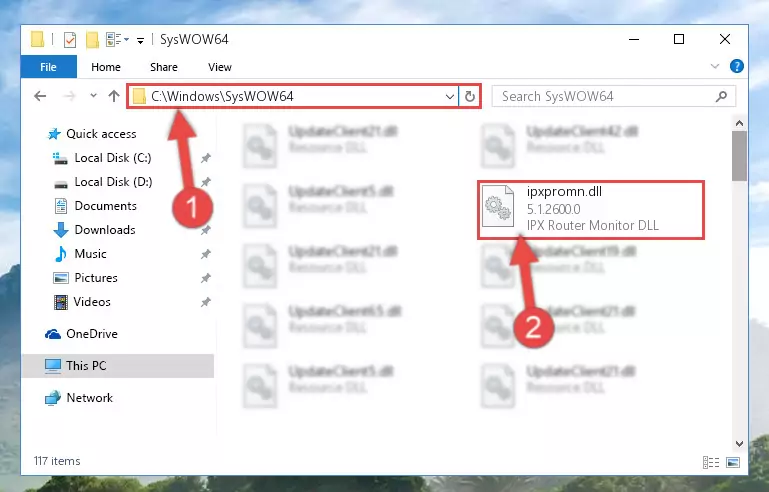Select Quick access in navigation pane

[101, 134]
